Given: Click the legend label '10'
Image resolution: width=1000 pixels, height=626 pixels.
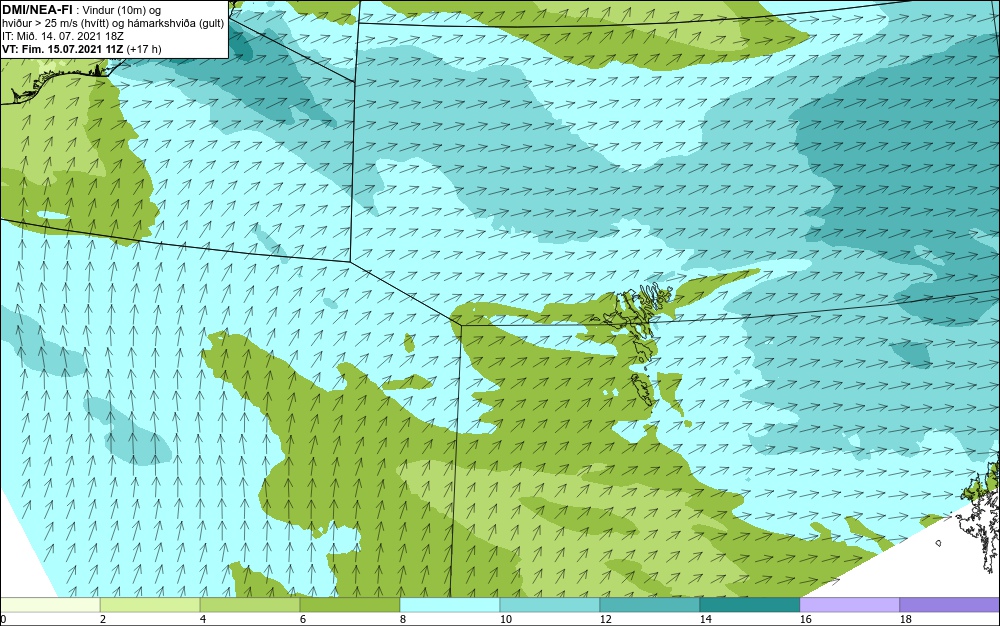Looking at the screenshot, I should (x=505, y=619).
